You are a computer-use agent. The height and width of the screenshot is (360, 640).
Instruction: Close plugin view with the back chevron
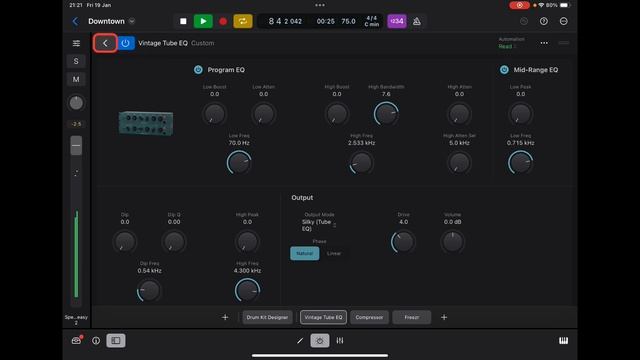pyautogui.click(x=105, y=43)
